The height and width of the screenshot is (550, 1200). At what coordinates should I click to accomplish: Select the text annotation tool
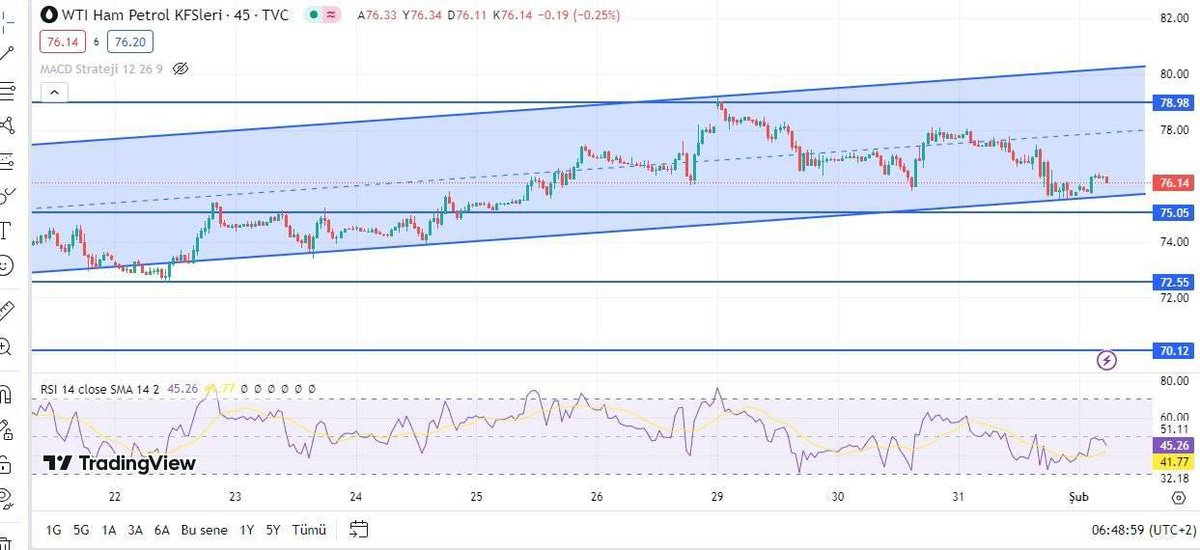tap(7, 230)
